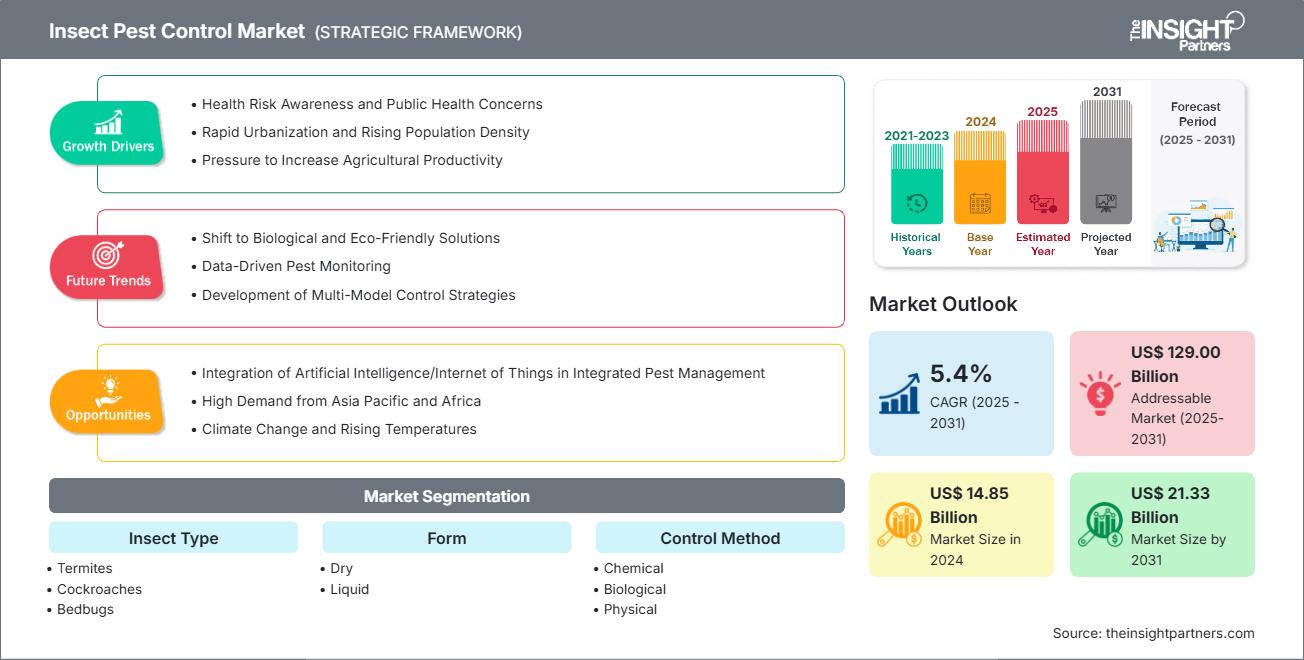Click the Market Size in 2024 magnifier icon

pyautogui.click(x=899, y=524)
